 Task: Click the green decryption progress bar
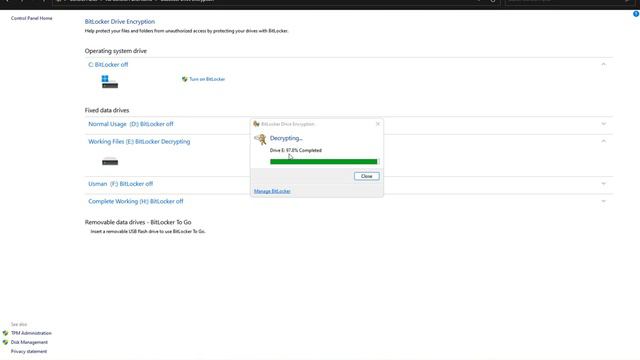[x=324, y=162]
